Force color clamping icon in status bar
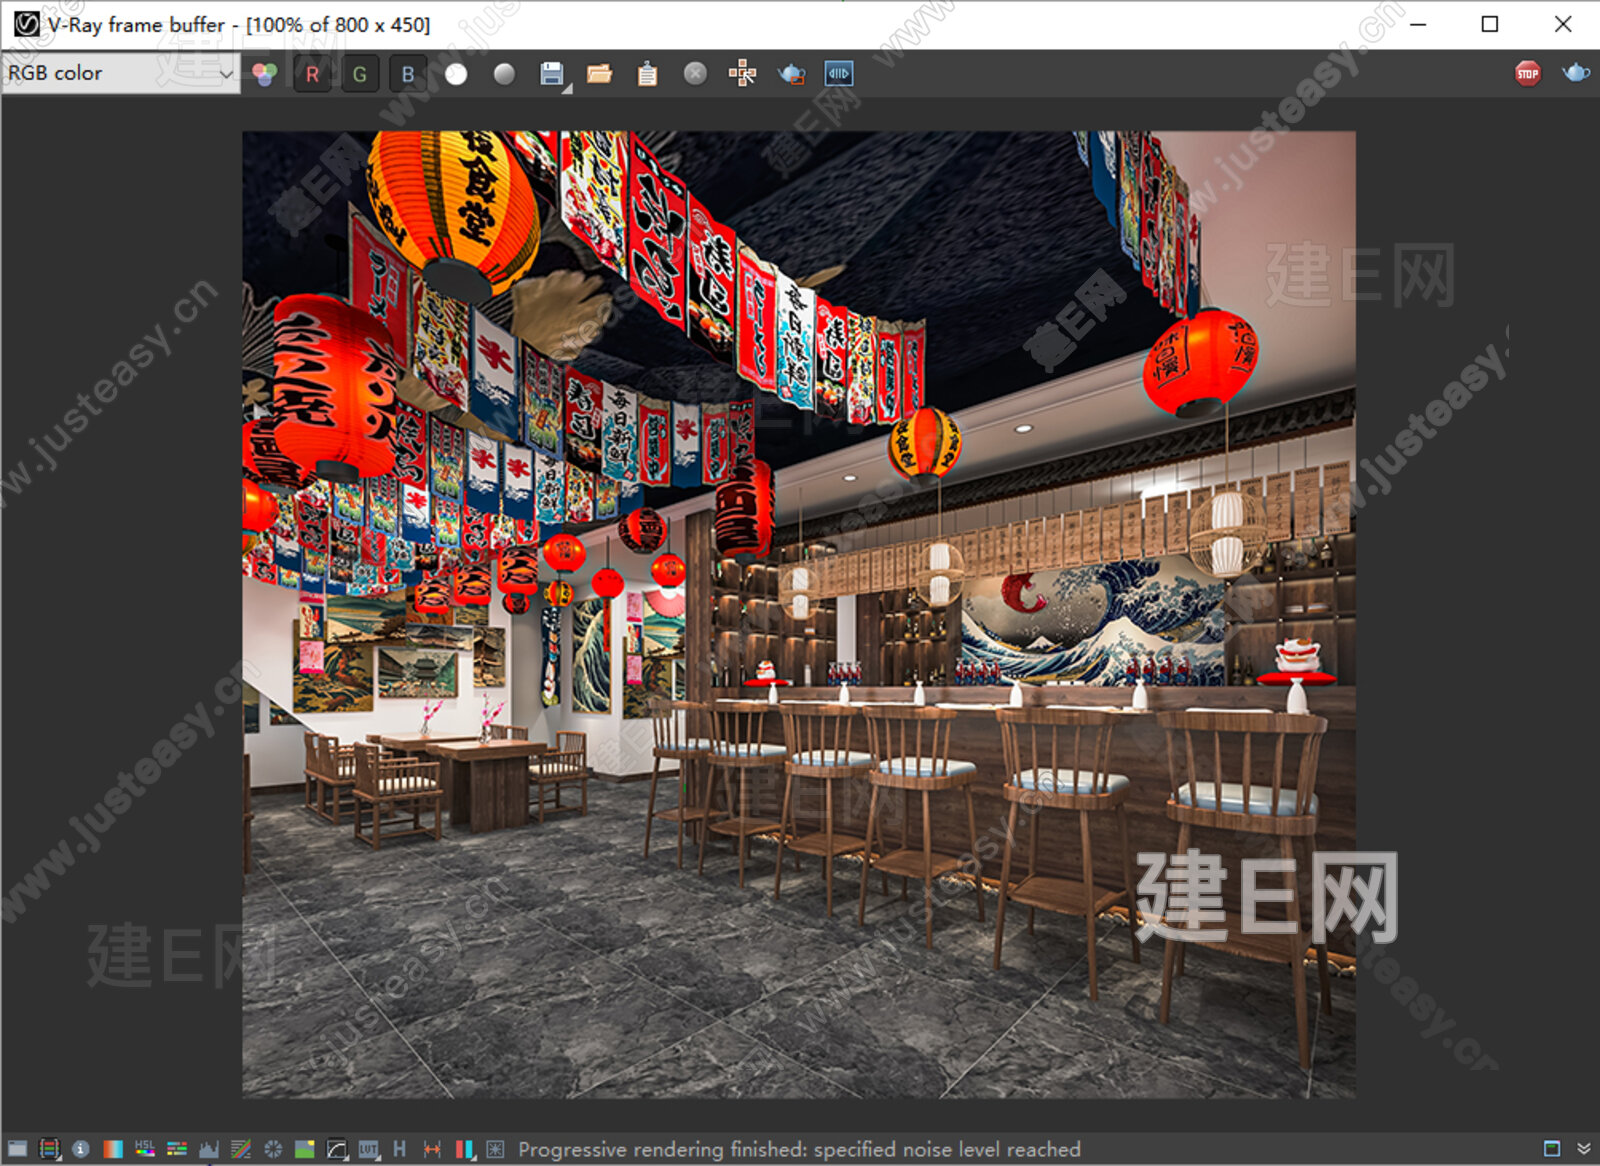This screenshot has width=1600, height=1166. pyautogui.click(x=49, y=1149)
